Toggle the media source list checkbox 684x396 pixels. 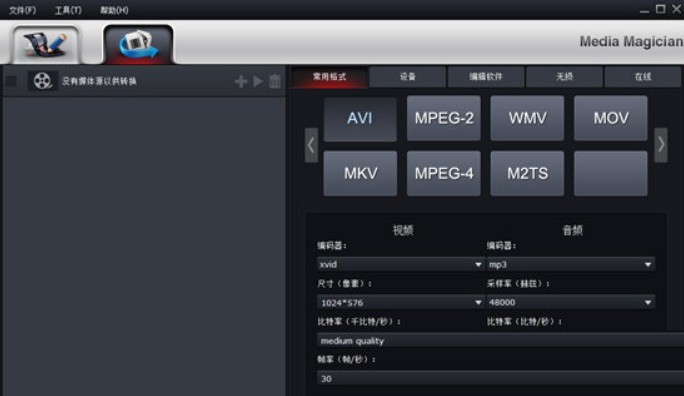(11, 81)
